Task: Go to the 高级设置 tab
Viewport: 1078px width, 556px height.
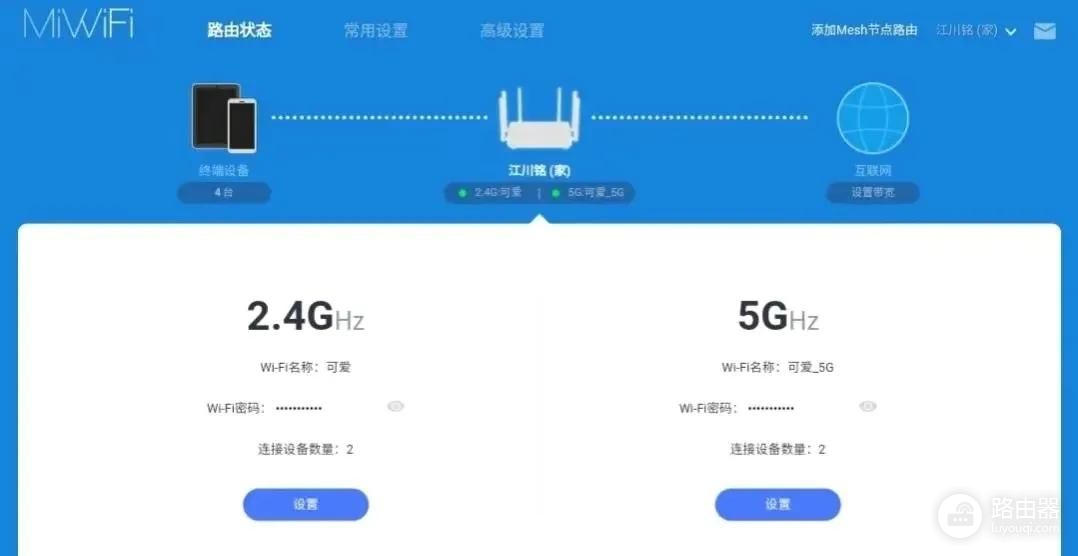Action: point(512,30)
